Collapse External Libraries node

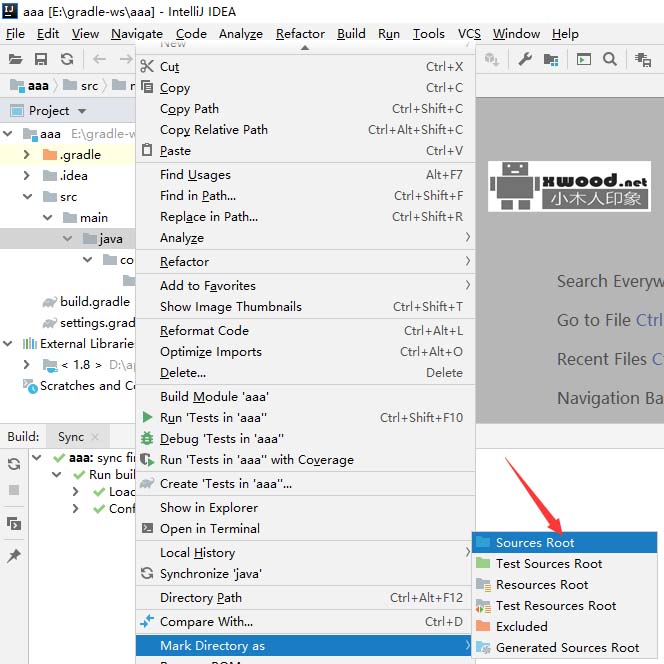point(7,343)
